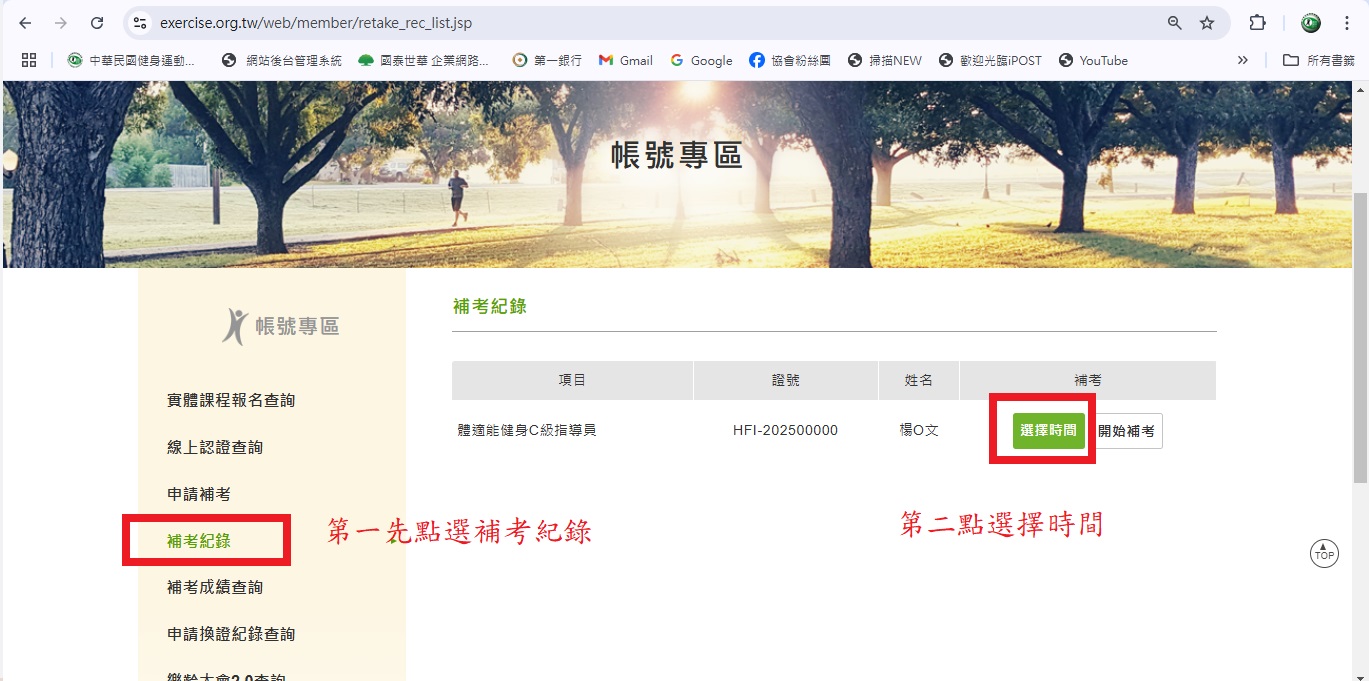Viewport: 1369px width, 681px height.
Task: Click the green 選擇時間 button
Action: tap(1048, 431)
